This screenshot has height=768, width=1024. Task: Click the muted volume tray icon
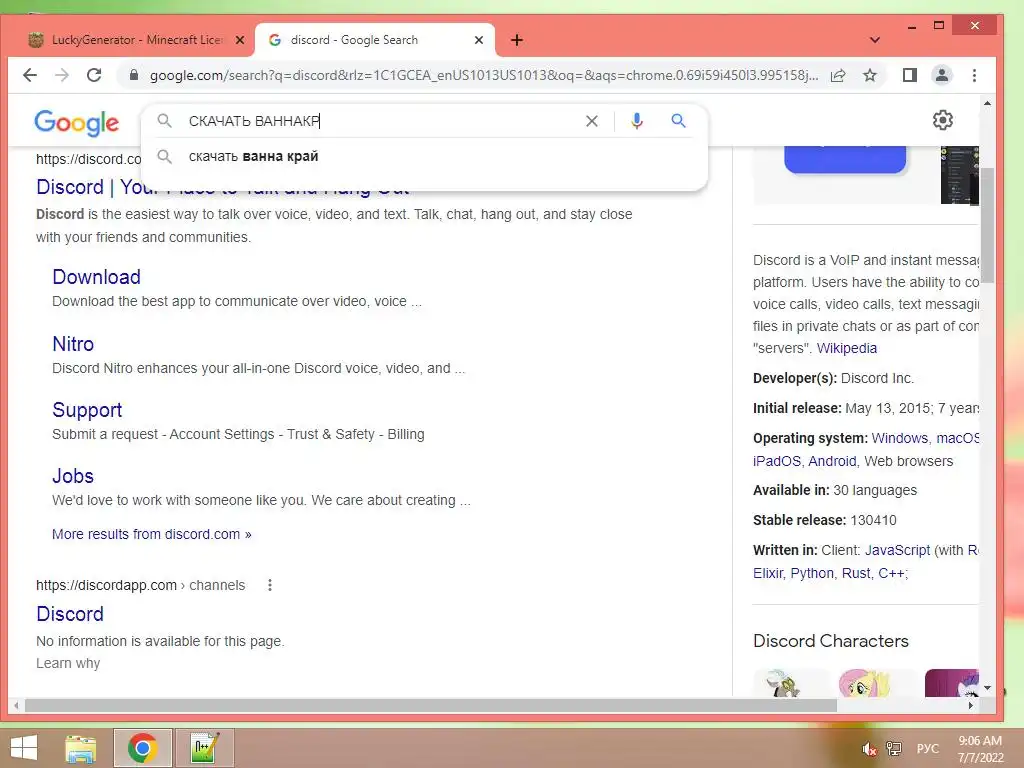869,749
